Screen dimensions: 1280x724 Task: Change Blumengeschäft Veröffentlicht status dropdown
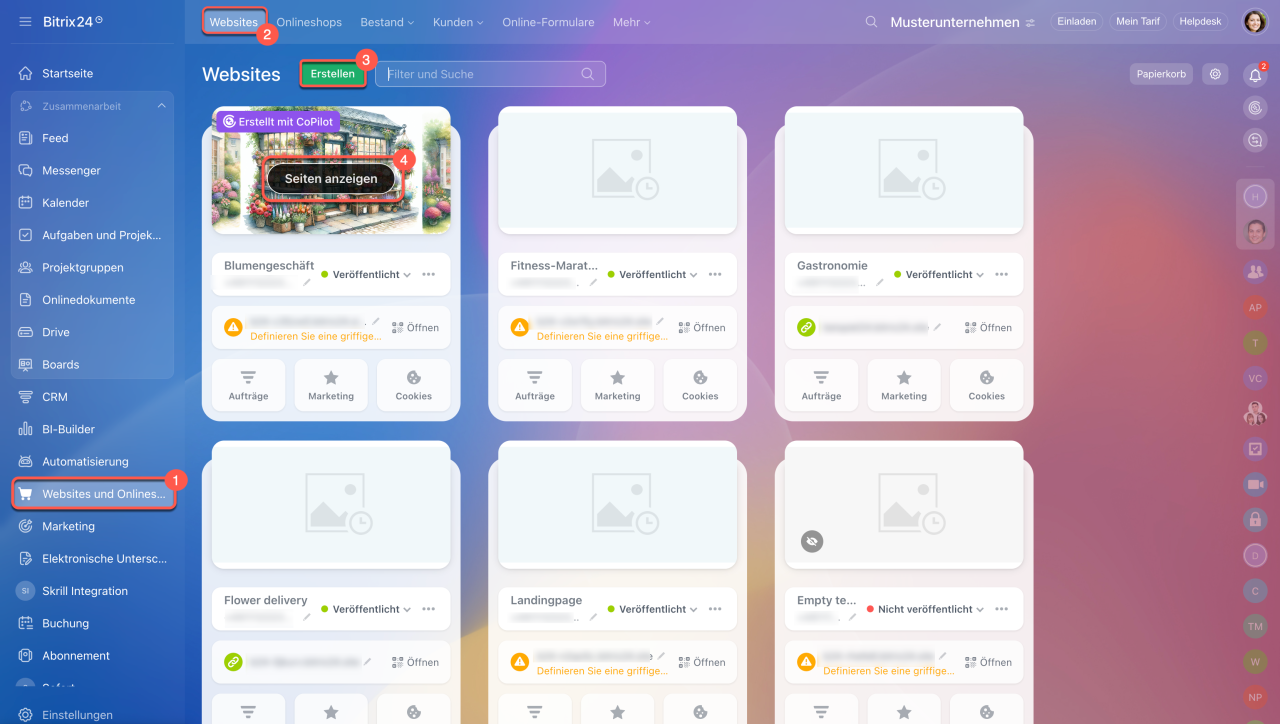[x=366, y=274]
